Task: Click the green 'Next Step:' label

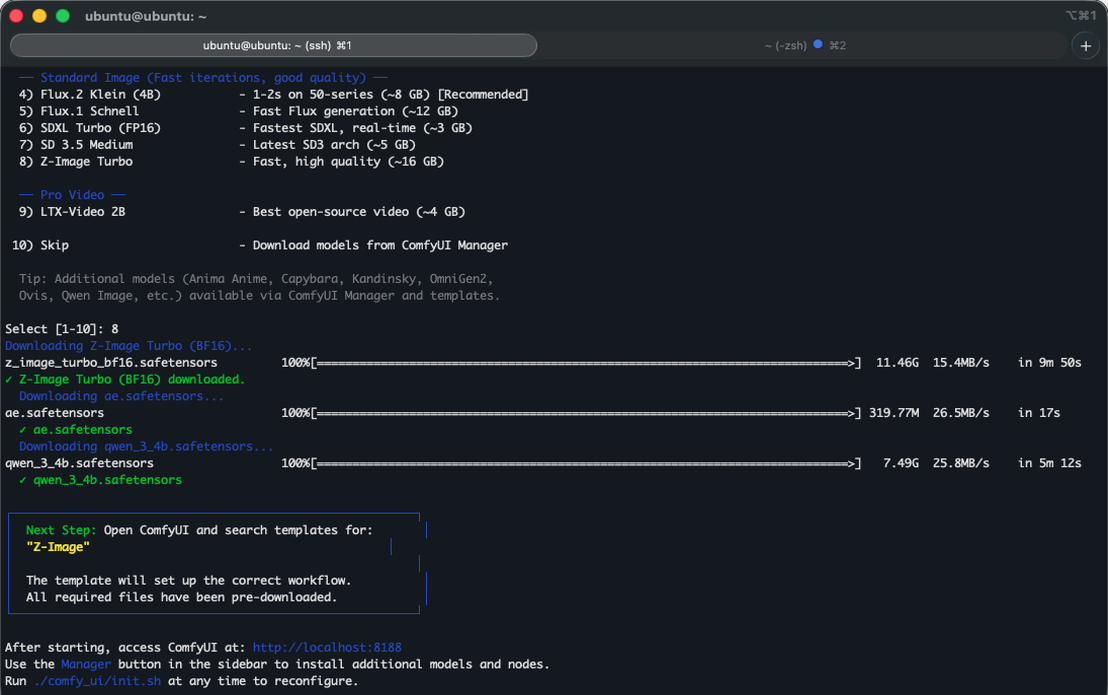Action: pos(61,530)
